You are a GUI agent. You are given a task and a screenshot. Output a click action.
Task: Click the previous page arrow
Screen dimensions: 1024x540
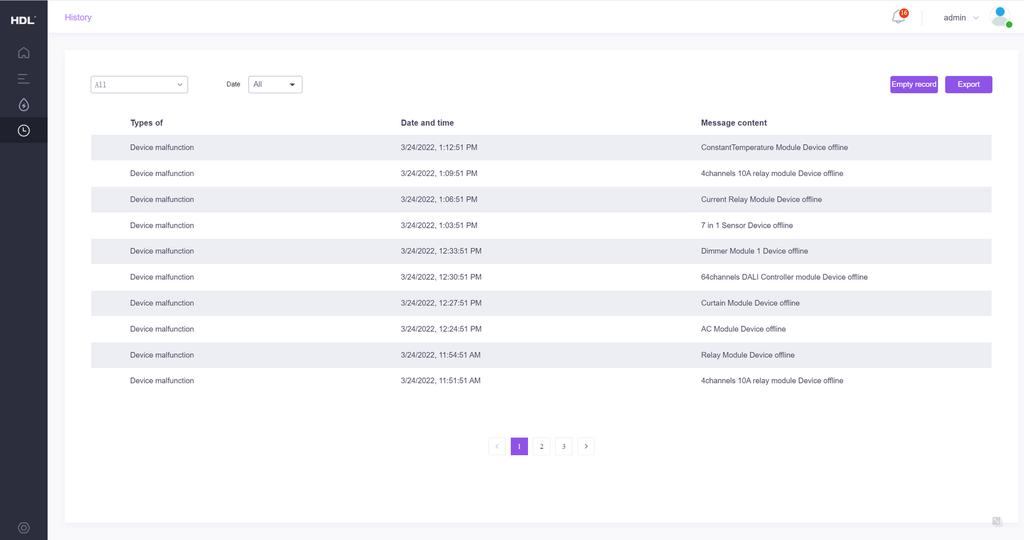(497, 446)
